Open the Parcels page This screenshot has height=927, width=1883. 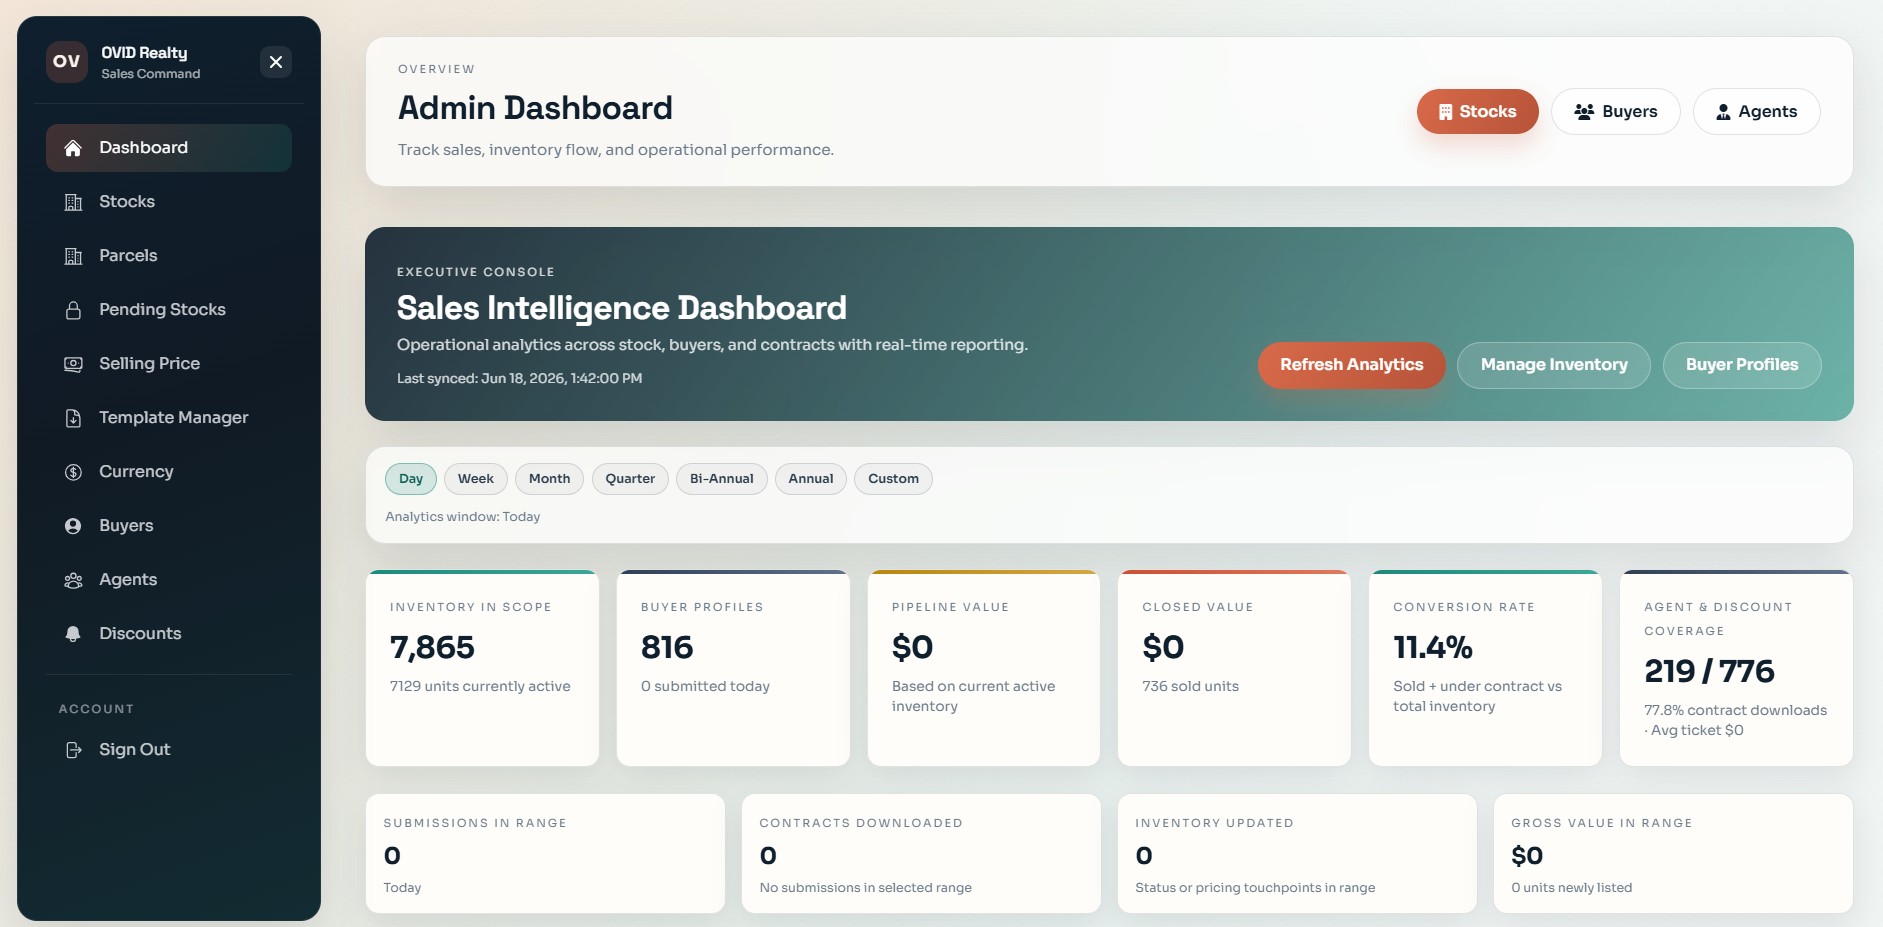169,256
